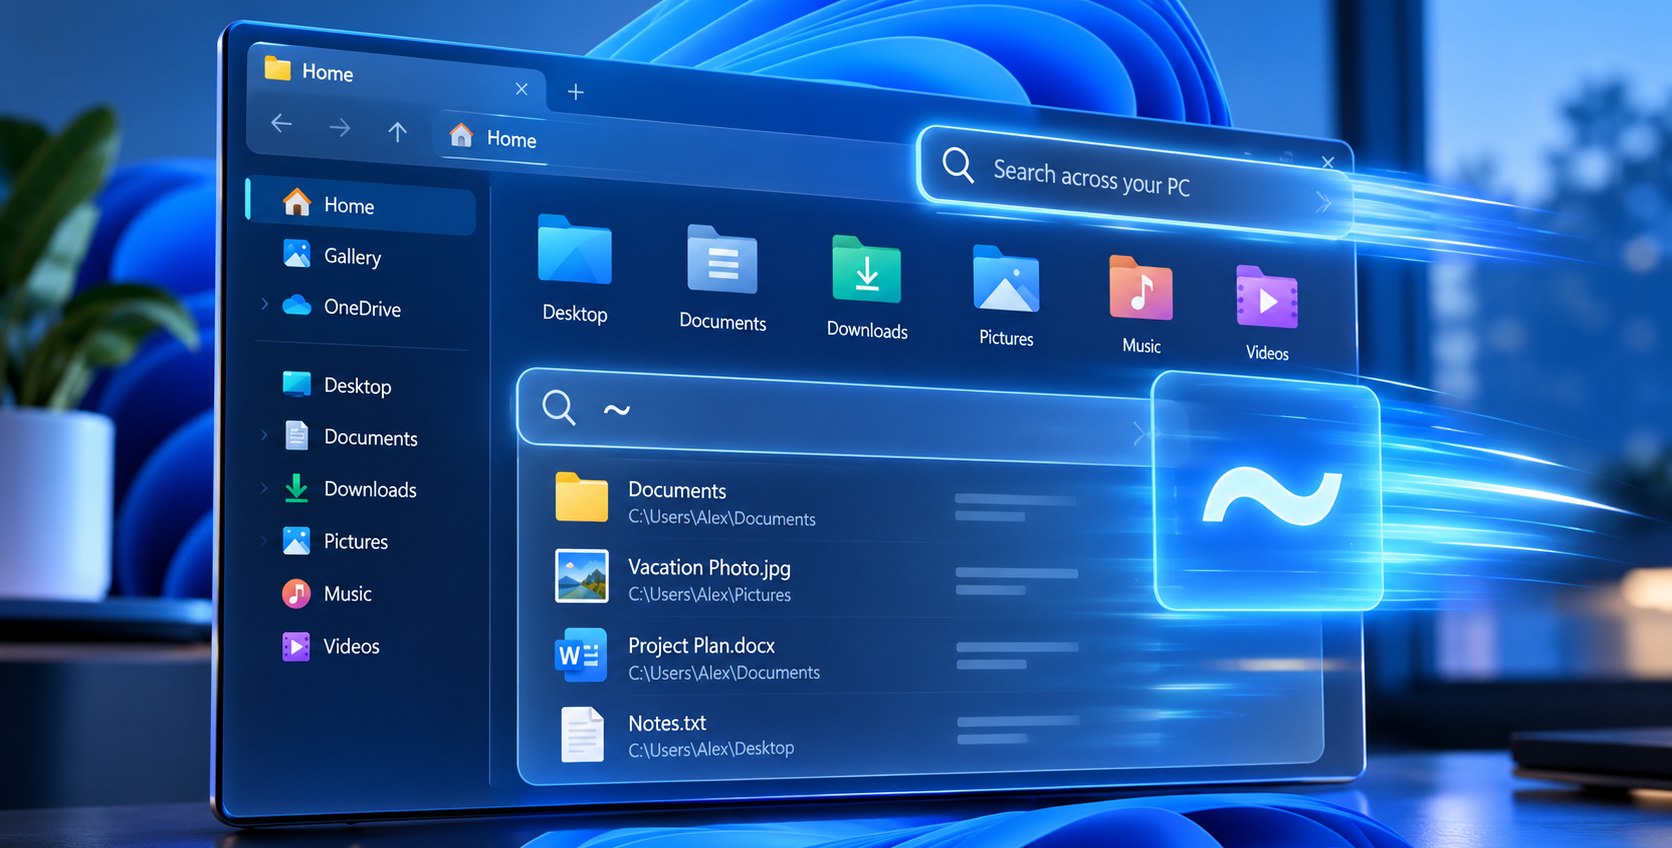Click the magnifier icon in top search box
Viewport: 1672px width, 848px height.
(957, 164)
